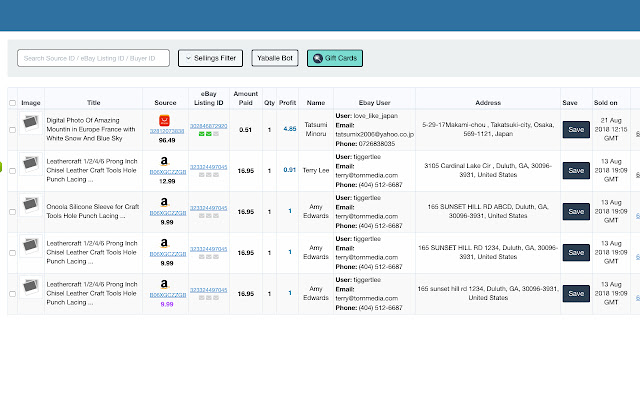Open eBay listing ID link in first row
The height and width of the screenshot is (400, 640).
[x=209, y=125]
